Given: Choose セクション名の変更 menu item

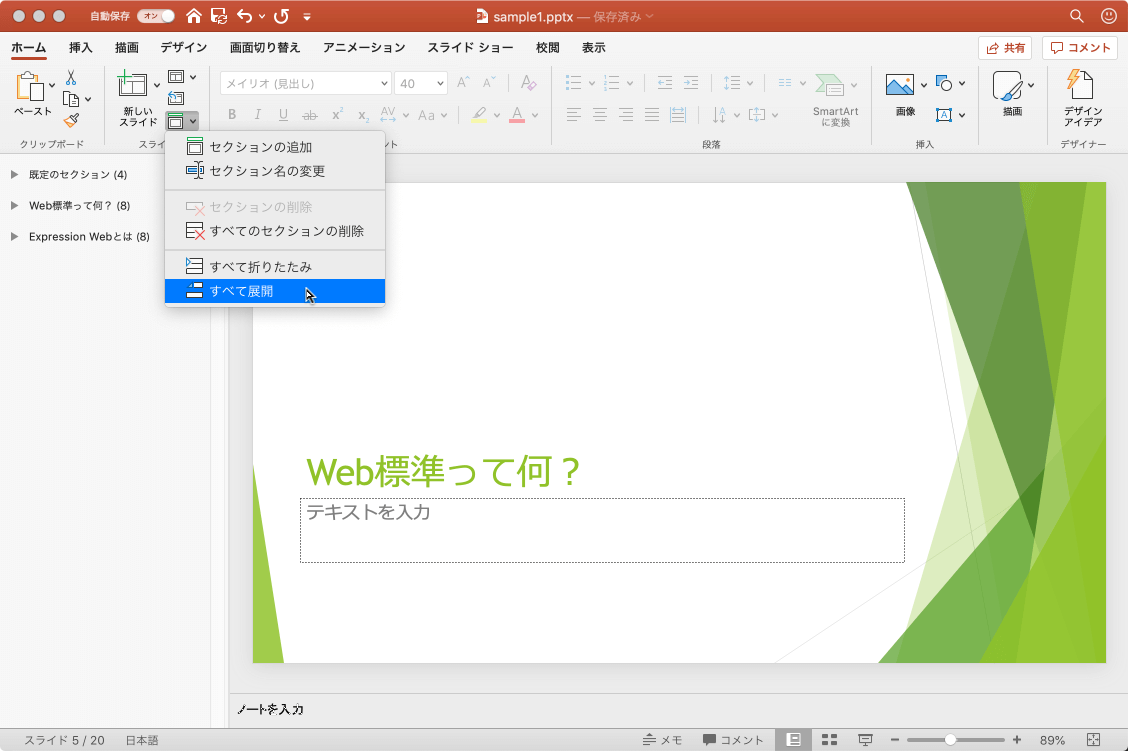Looking at the screenshot, I should click(x=275, y=170).
